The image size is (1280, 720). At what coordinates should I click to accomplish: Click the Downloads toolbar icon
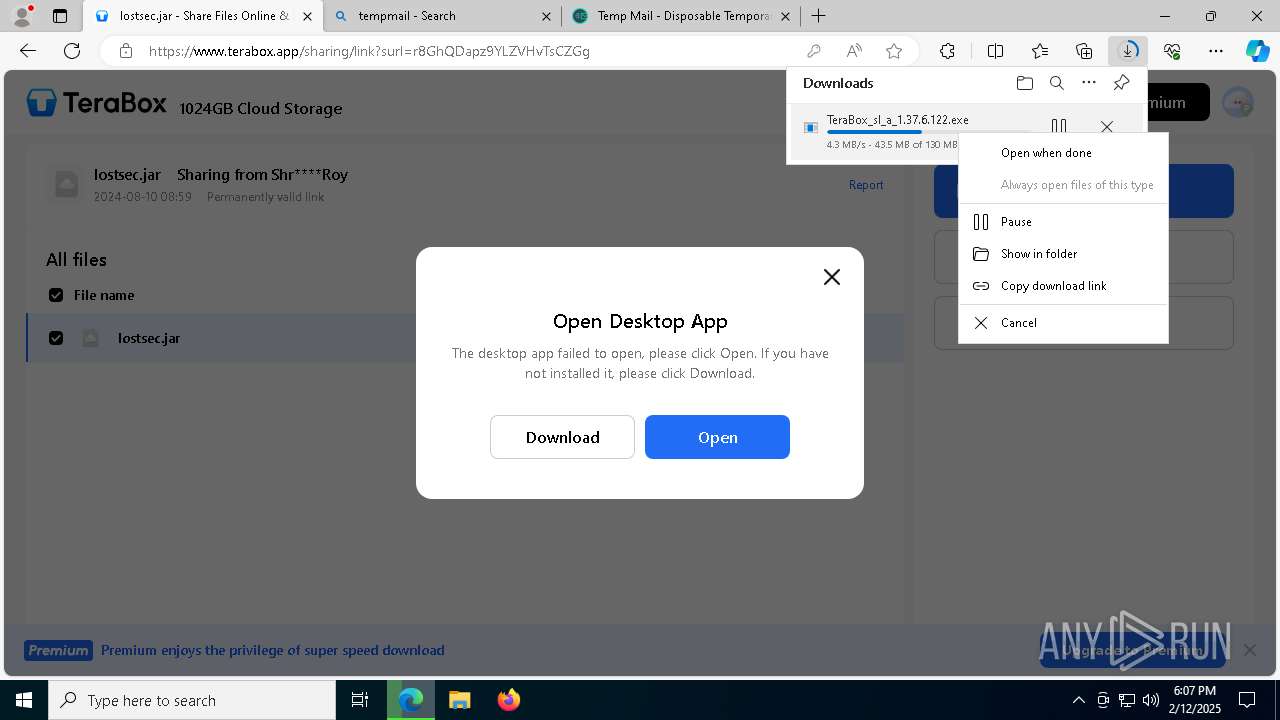[x=1128, y=51]
